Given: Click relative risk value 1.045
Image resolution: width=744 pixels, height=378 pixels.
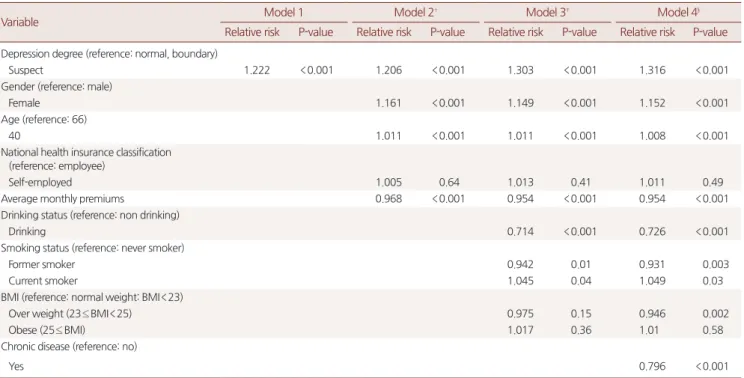Looking at the screenshot, I should coord(521,281).
